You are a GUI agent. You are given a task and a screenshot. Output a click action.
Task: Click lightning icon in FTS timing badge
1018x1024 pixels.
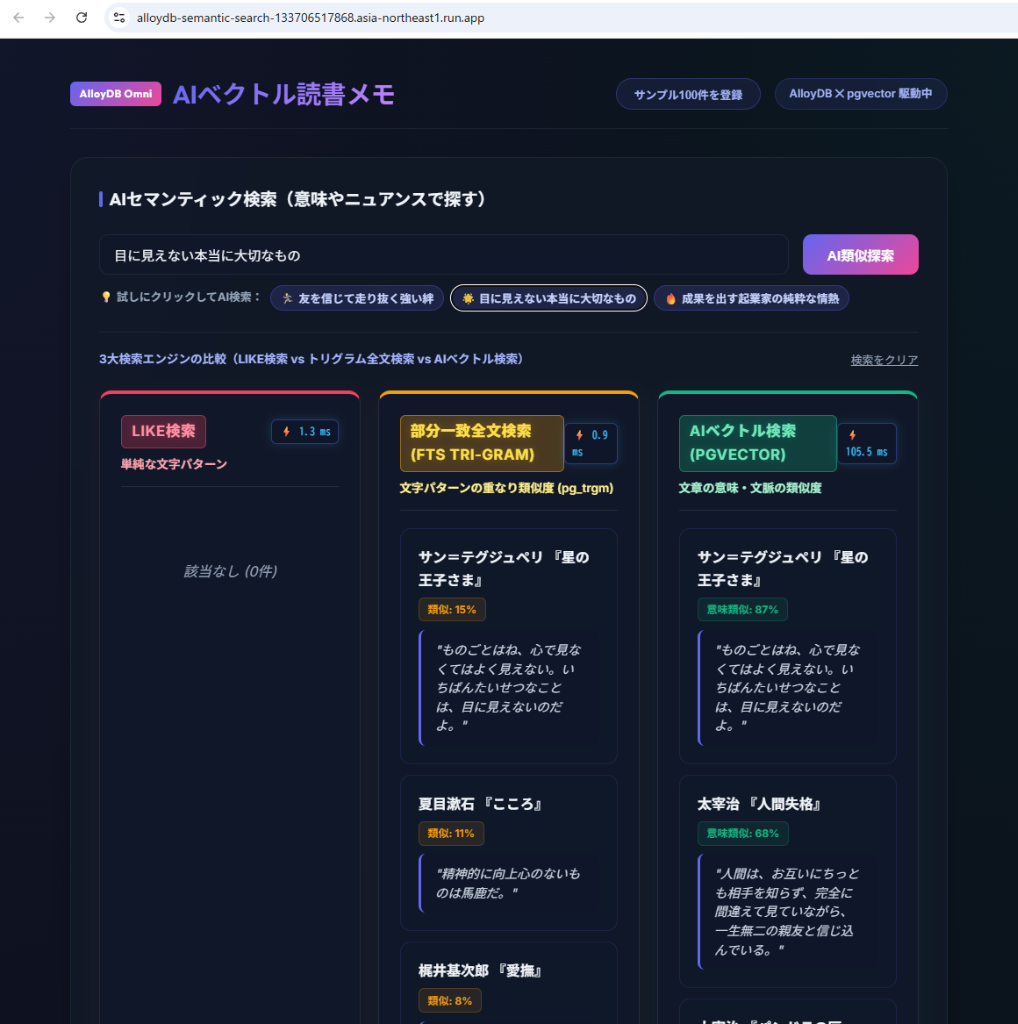pos(579,435)
